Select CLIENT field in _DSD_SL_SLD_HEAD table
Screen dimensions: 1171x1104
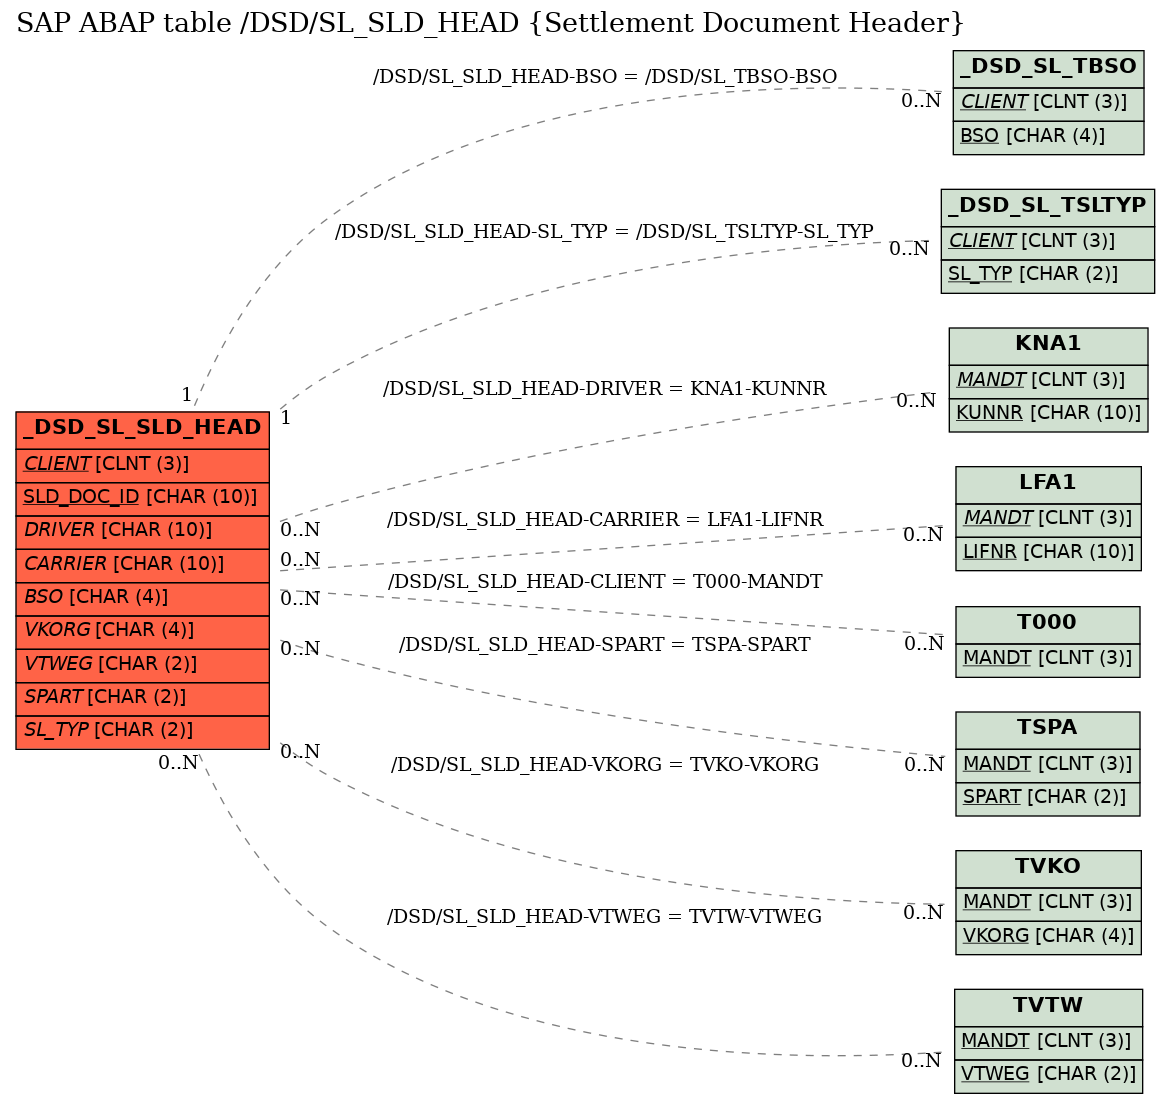point(143,465)
